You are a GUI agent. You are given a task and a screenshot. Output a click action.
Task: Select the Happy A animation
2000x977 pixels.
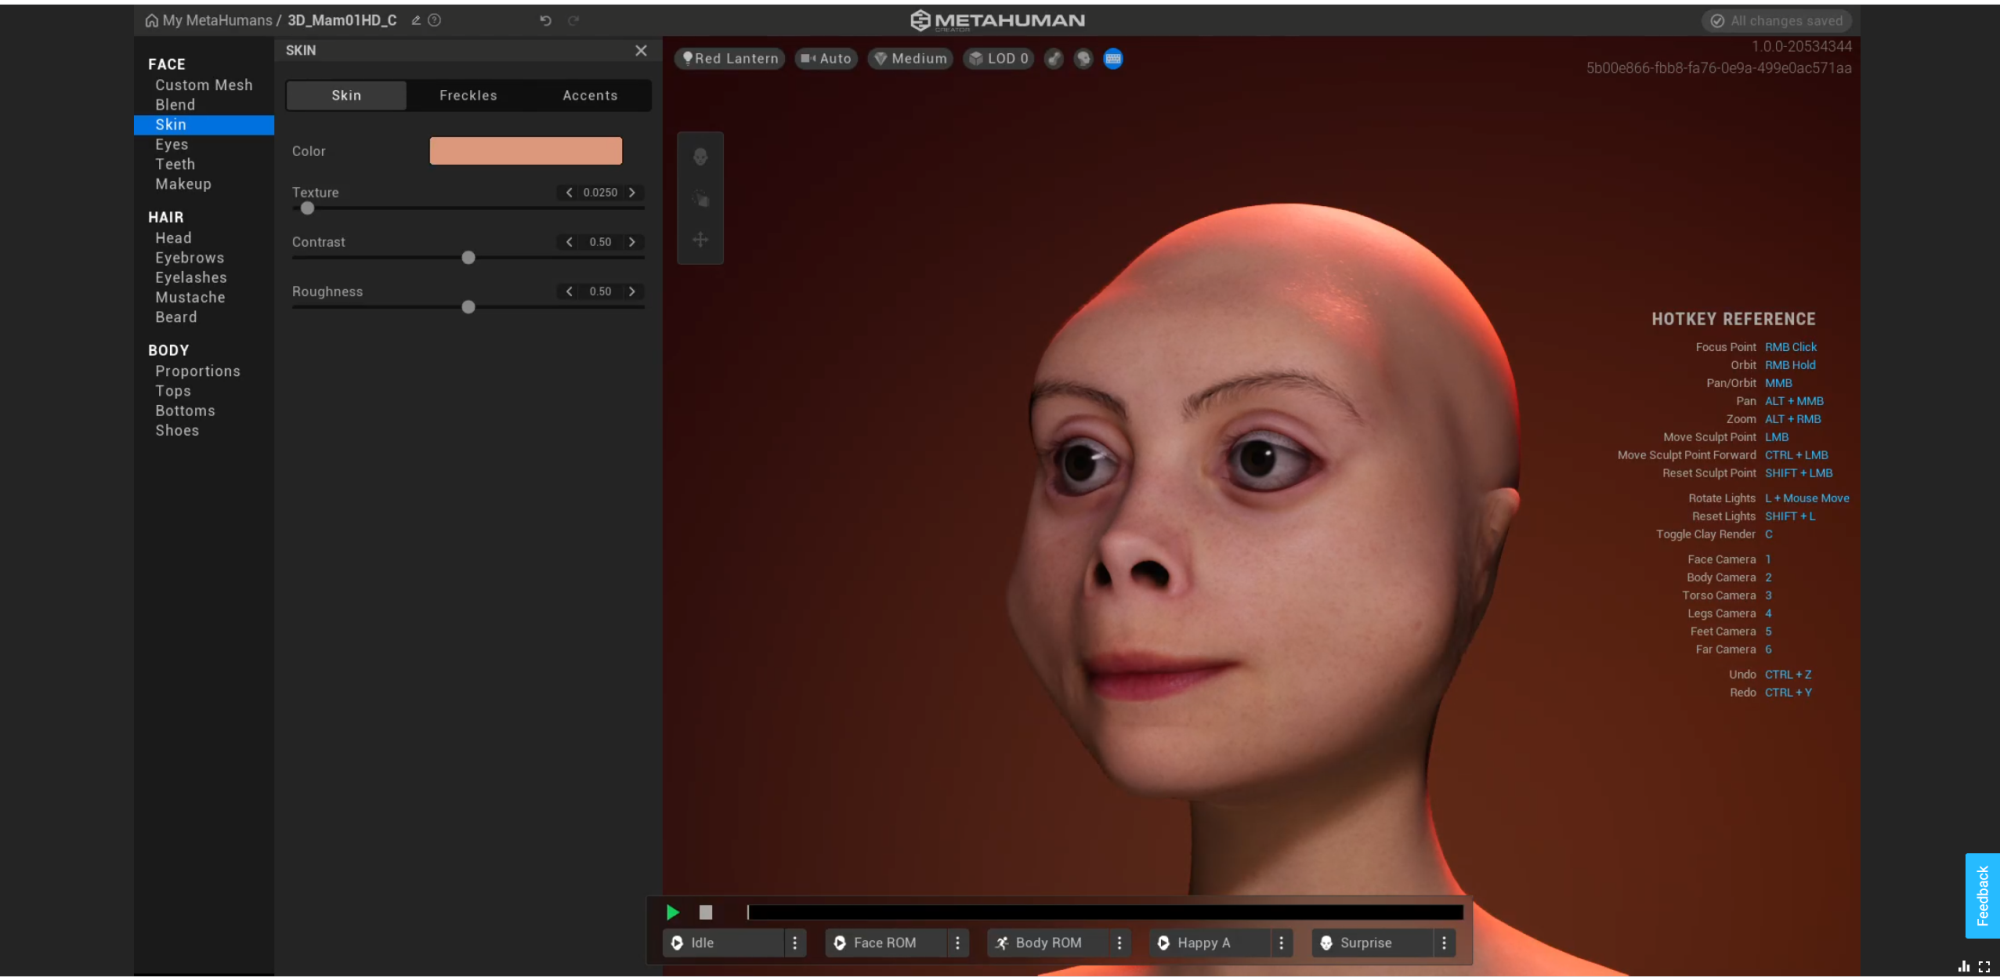(1210, 943)
